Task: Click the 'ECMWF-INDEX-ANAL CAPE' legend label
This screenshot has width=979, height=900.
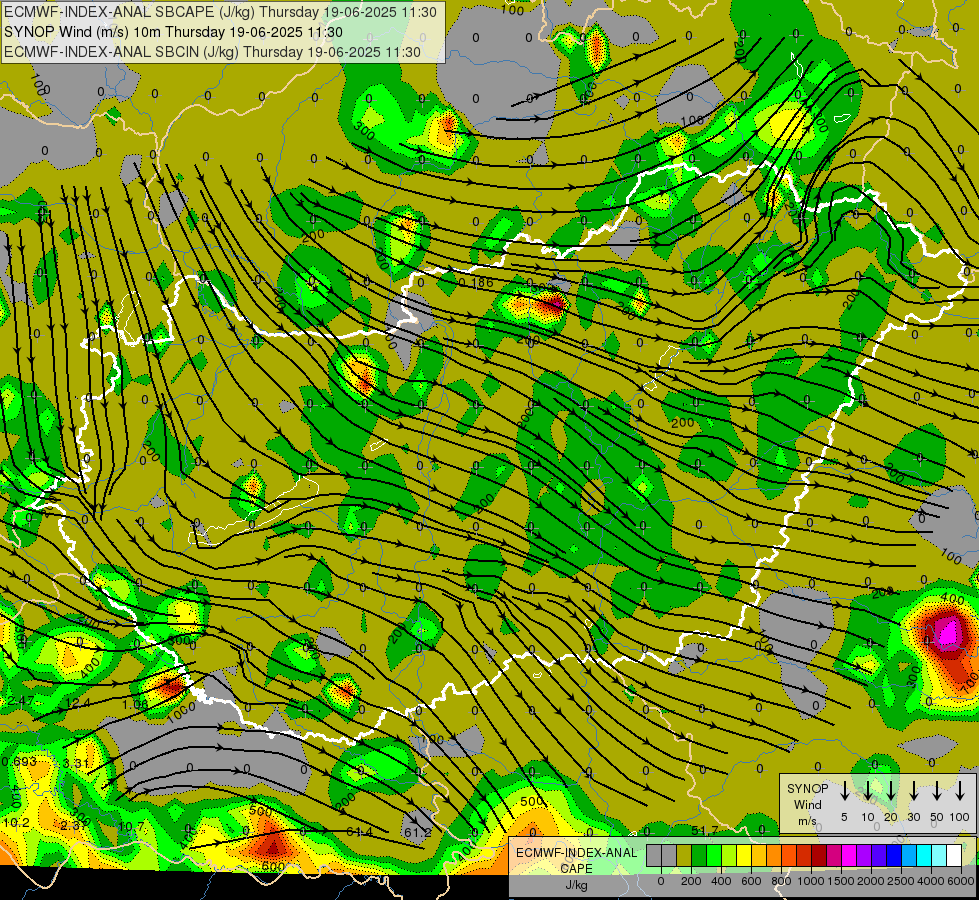Action: point(576,860)
